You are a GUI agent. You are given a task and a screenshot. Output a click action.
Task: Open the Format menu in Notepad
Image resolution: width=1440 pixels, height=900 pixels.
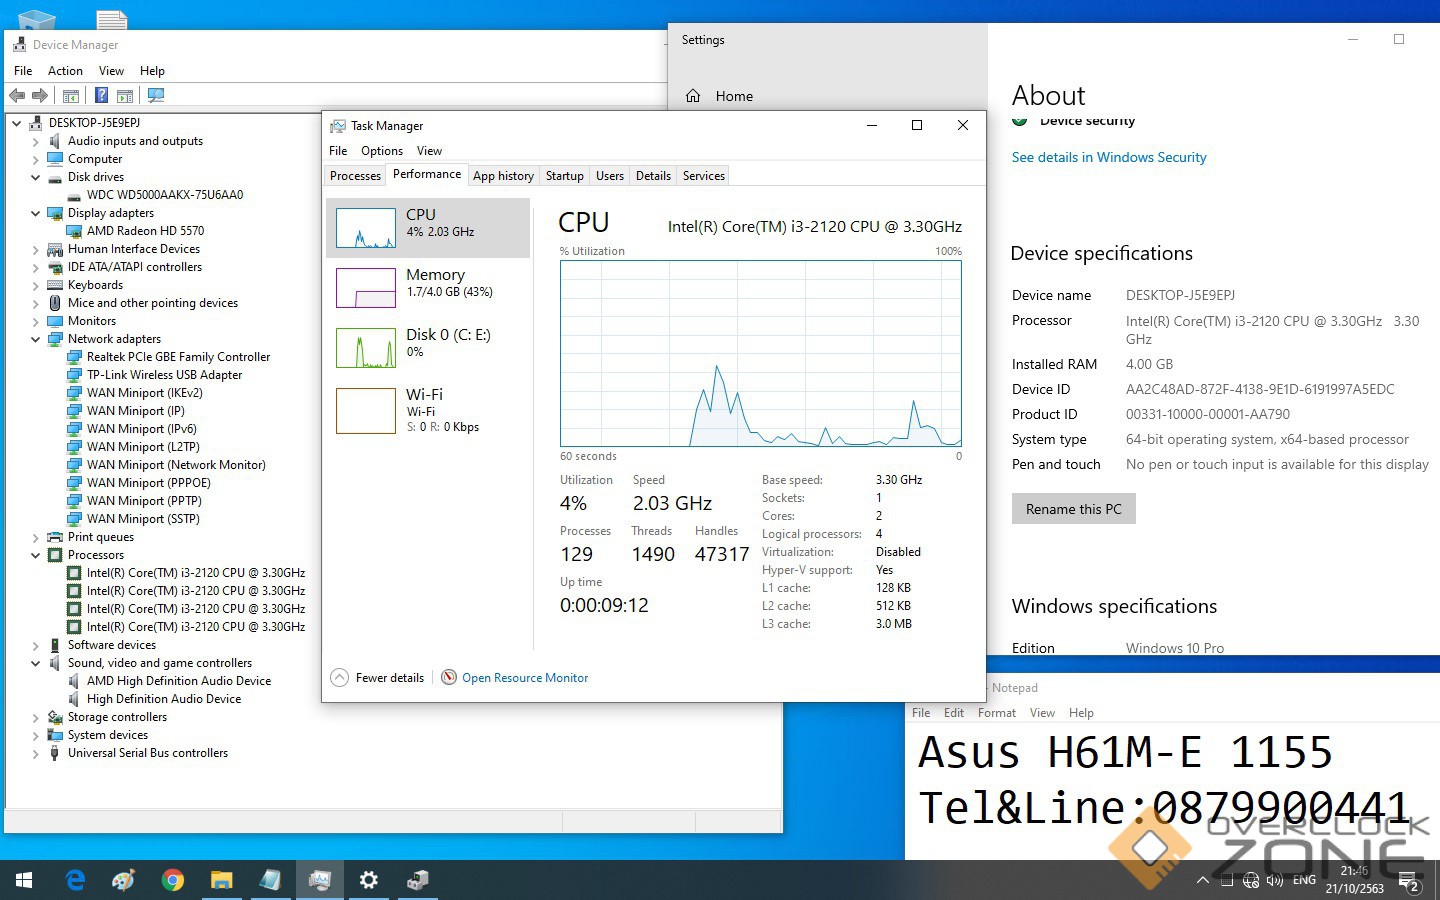tap(996, 713)
